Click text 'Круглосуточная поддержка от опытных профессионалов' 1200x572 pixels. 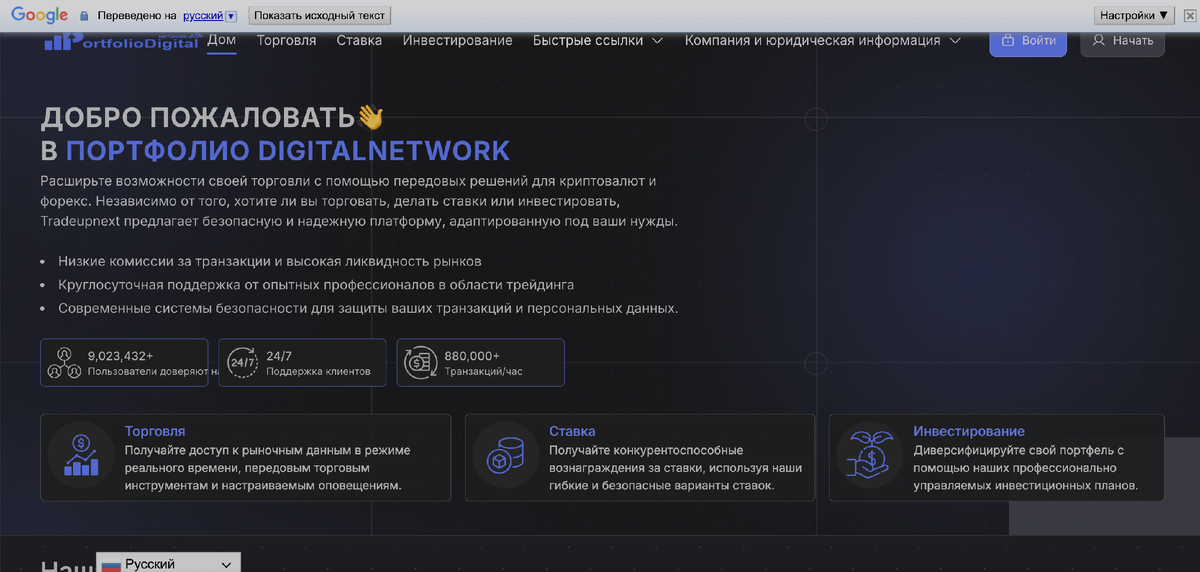(x=241, y=285)
